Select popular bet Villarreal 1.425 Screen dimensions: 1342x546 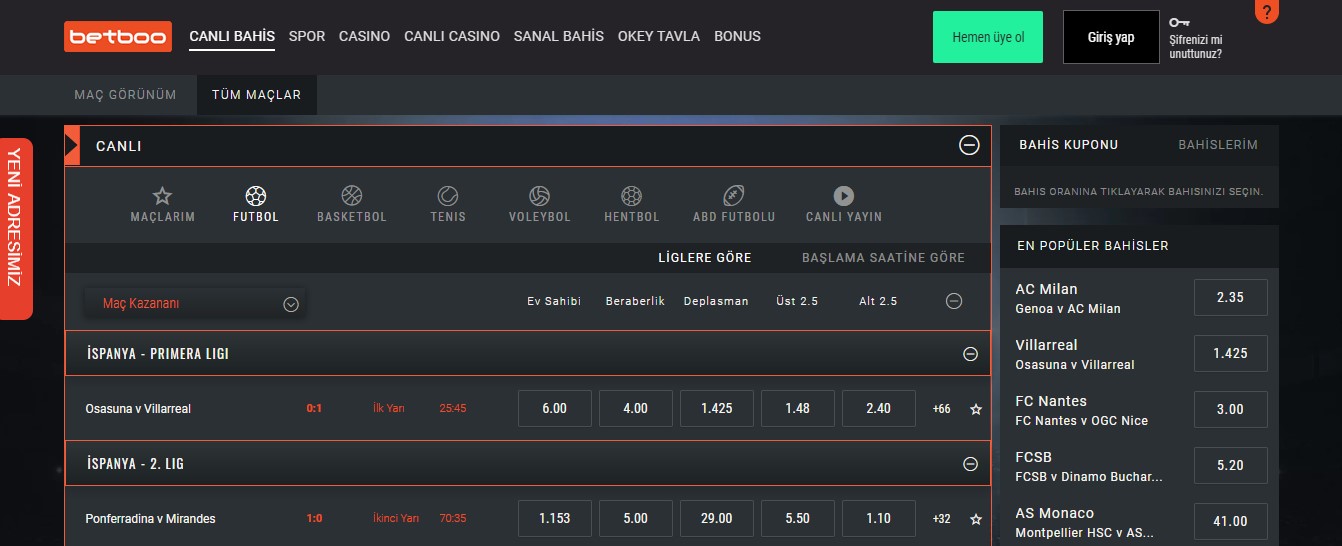pos(1231,354)
